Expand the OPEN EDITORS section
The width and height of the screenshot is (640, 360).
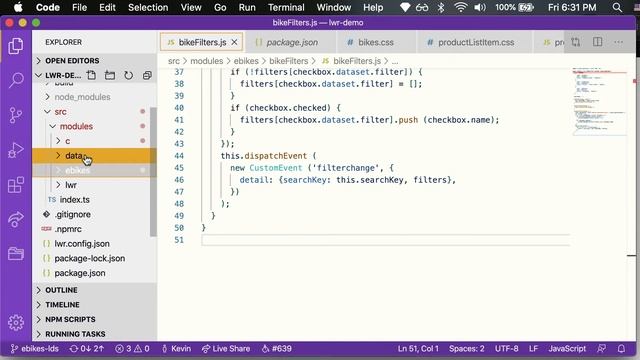(95, 60)
